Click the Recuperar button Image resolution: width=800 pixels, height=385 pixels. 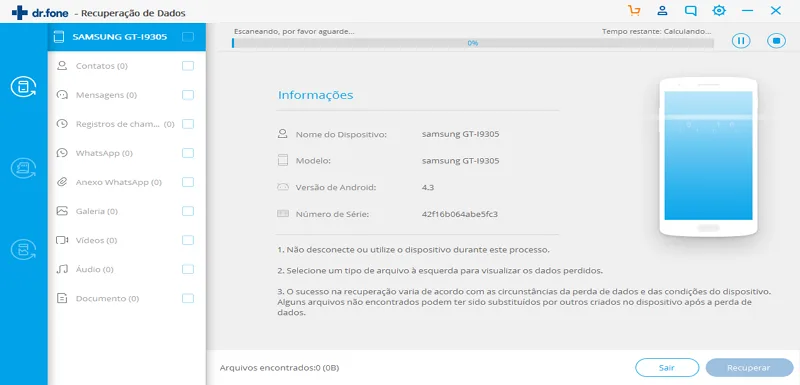749,367
